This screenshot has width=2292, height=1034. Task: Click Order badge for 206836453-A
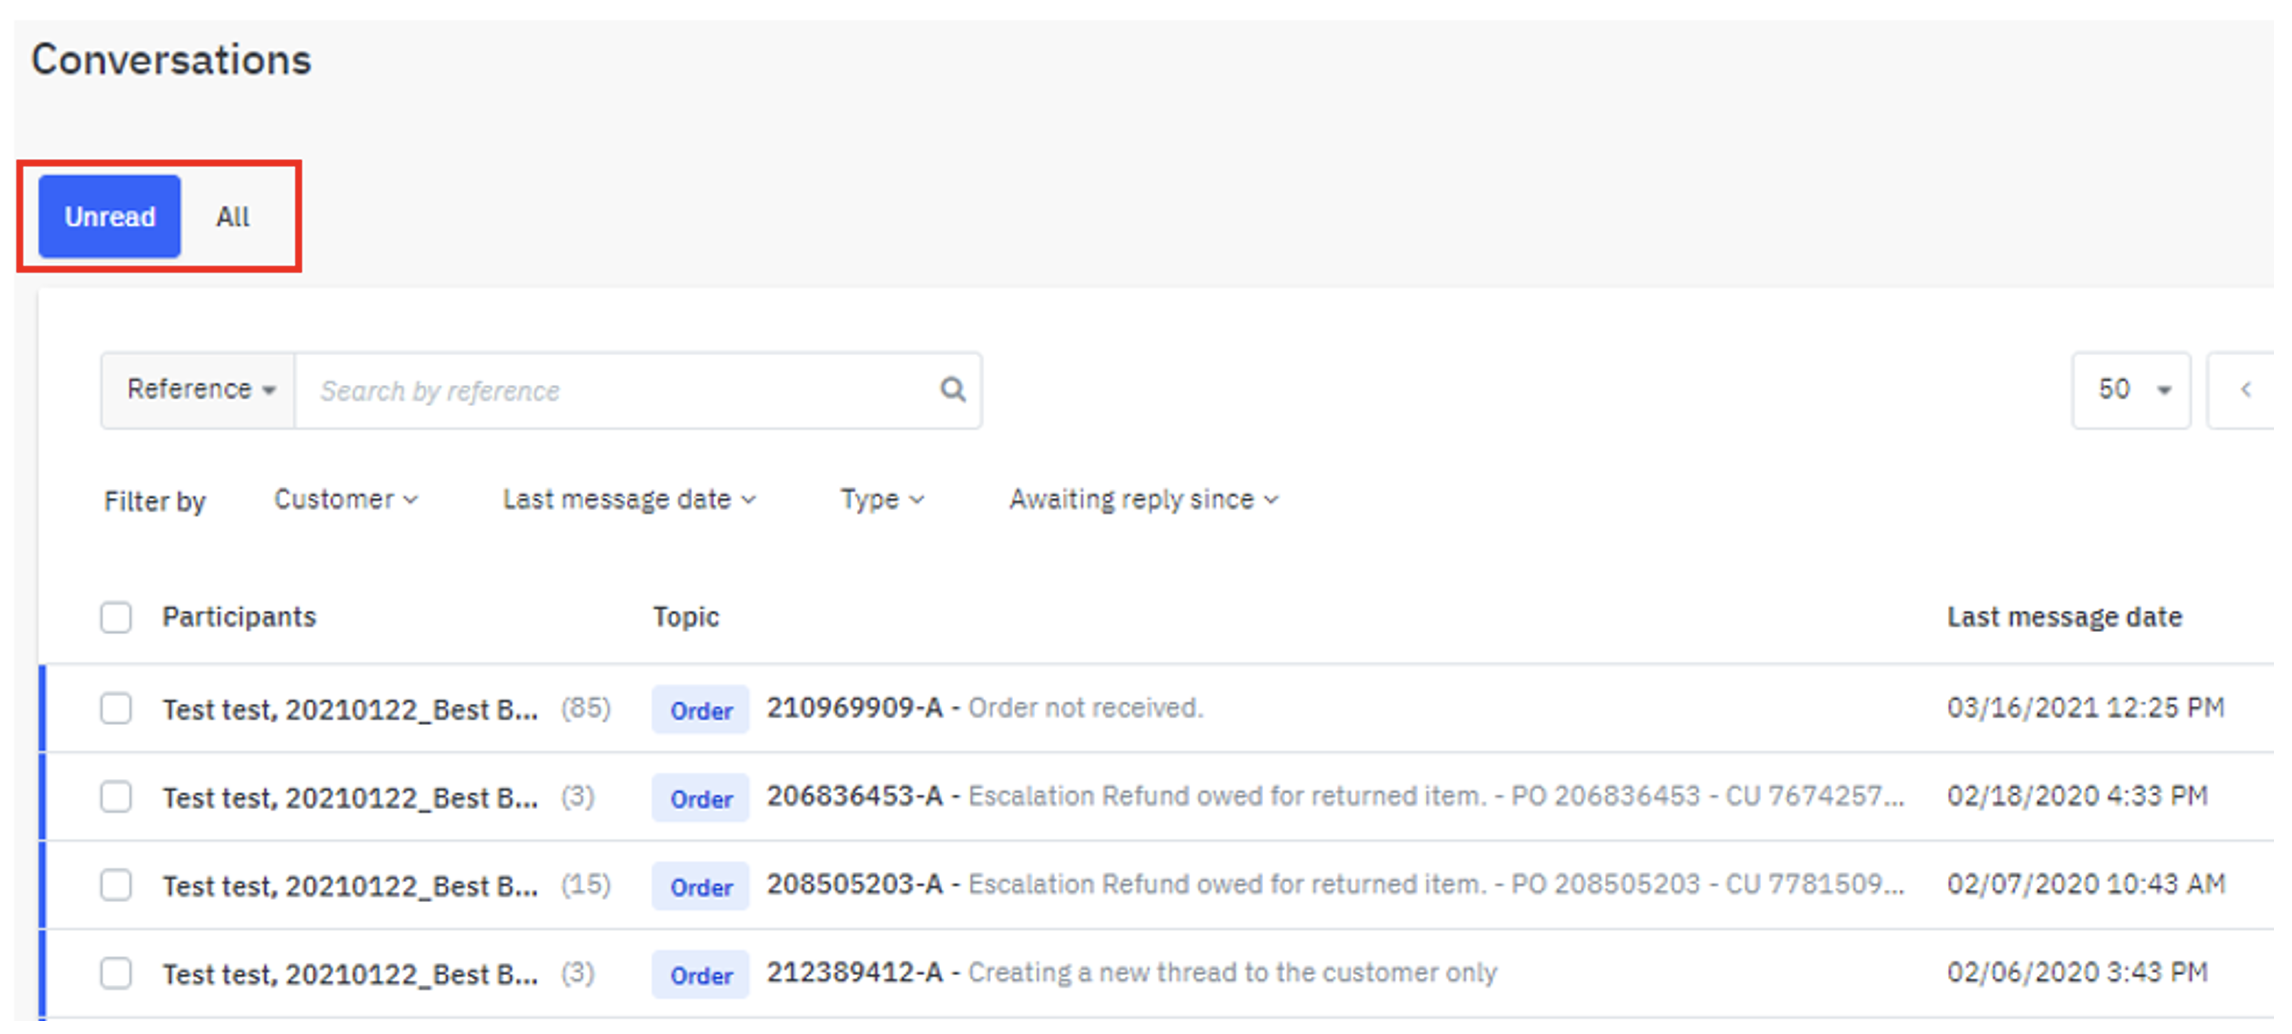pyautogui.click(x=700, y=798)
